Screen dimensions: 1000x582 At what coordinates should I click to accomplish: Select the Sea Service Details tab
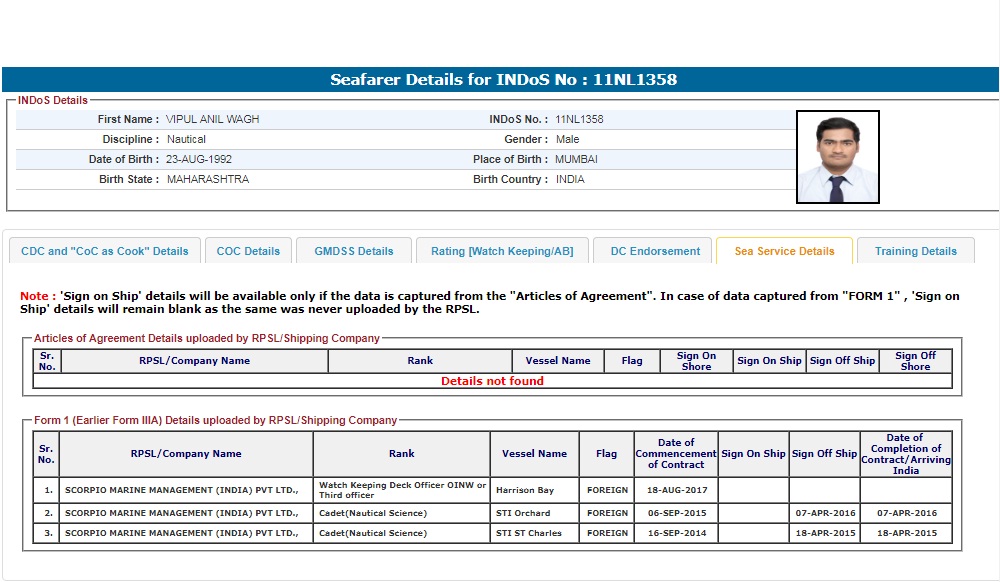click(x=784, y=251)
